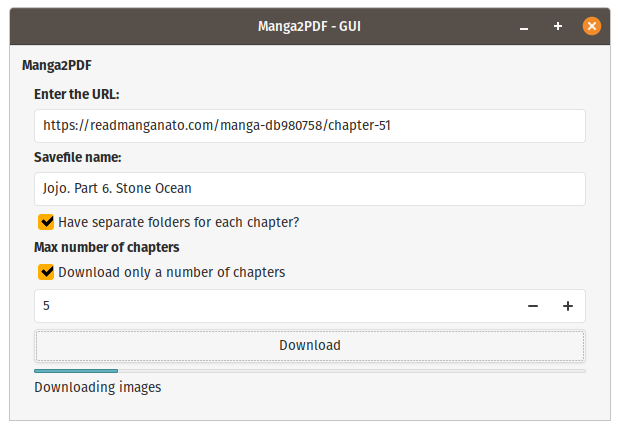Focus the Savefile name text field
Image resolution: width=620 pixels, height=430 pixels.
pyautogui.click(x=310, y=189)
